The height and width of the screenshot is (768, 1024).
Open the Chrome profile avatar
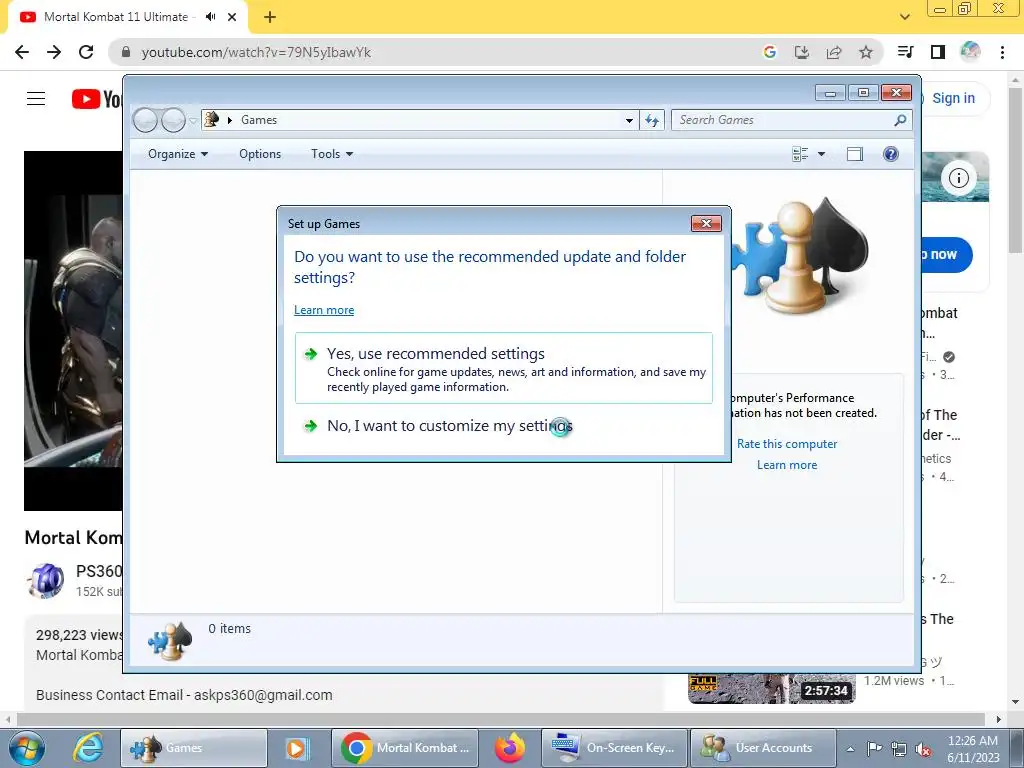click(x=970, y=52)
